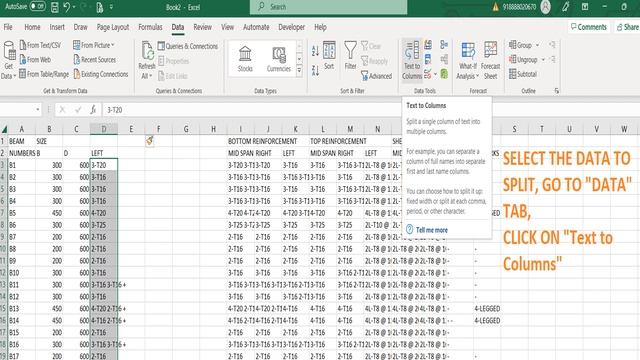
Task: Open the Automate tab
Action: (256, 27)
